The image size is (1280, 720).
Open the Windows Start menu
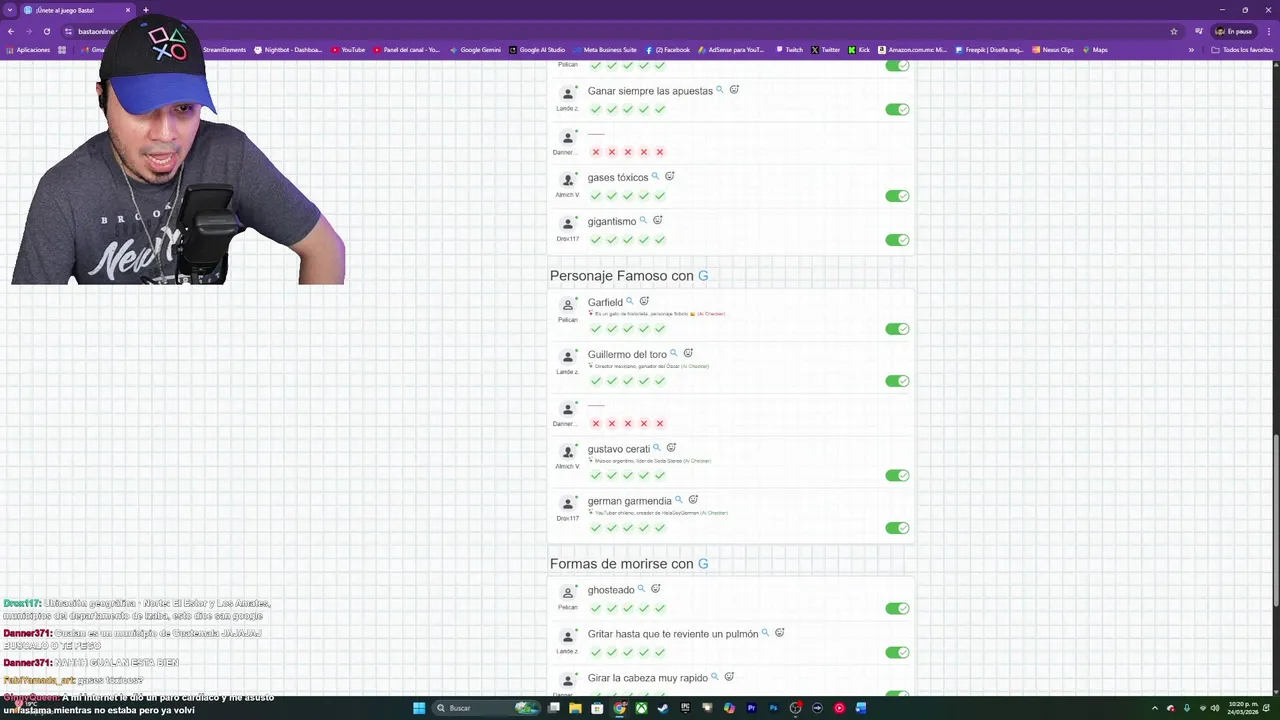(419, 708)
